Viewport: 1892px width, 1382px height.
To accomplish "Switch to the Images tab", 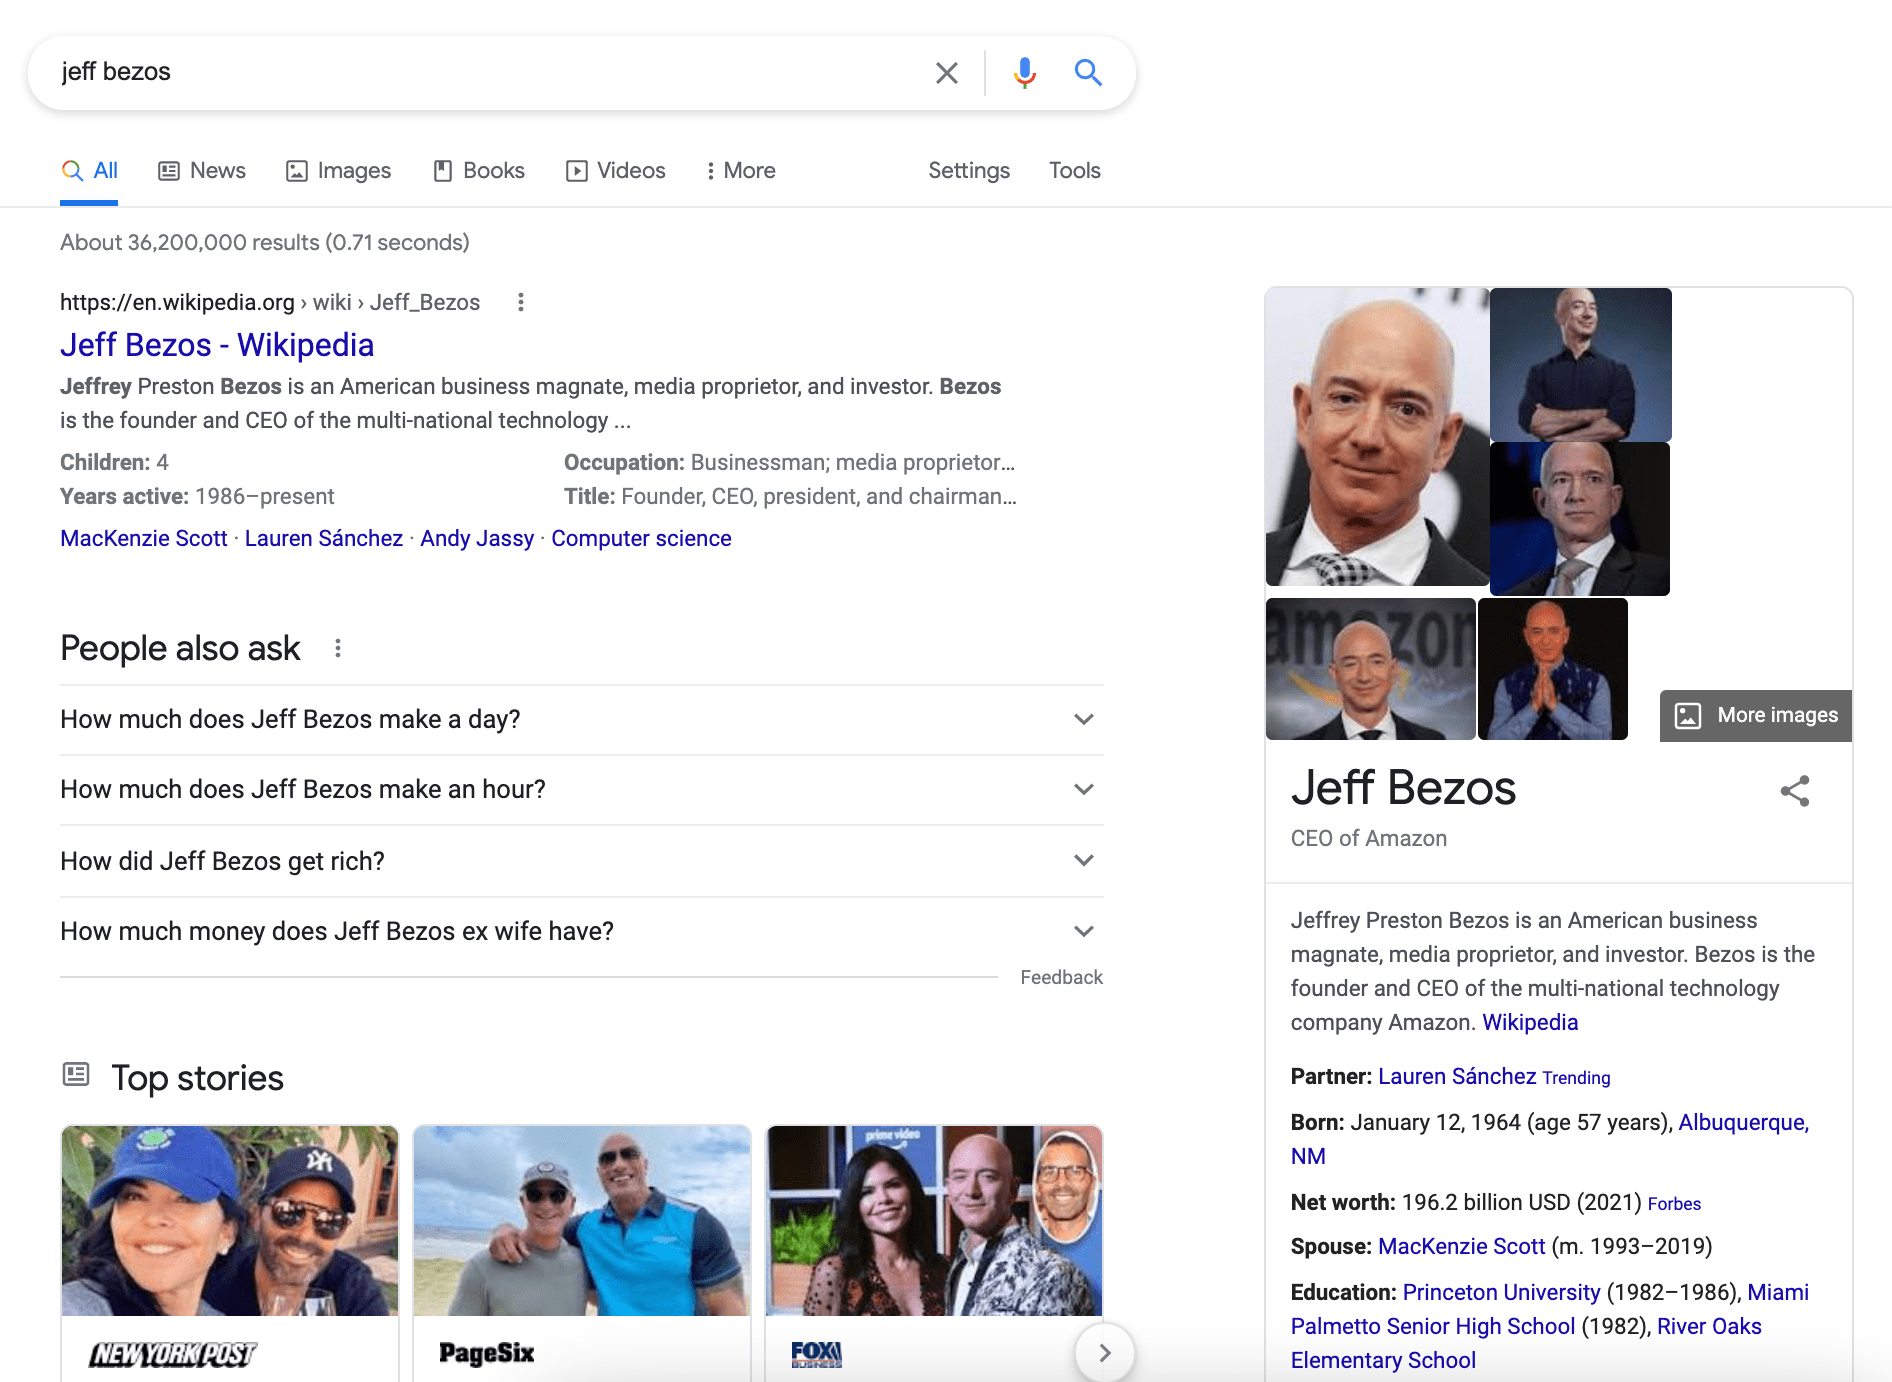I will [338, 171].
